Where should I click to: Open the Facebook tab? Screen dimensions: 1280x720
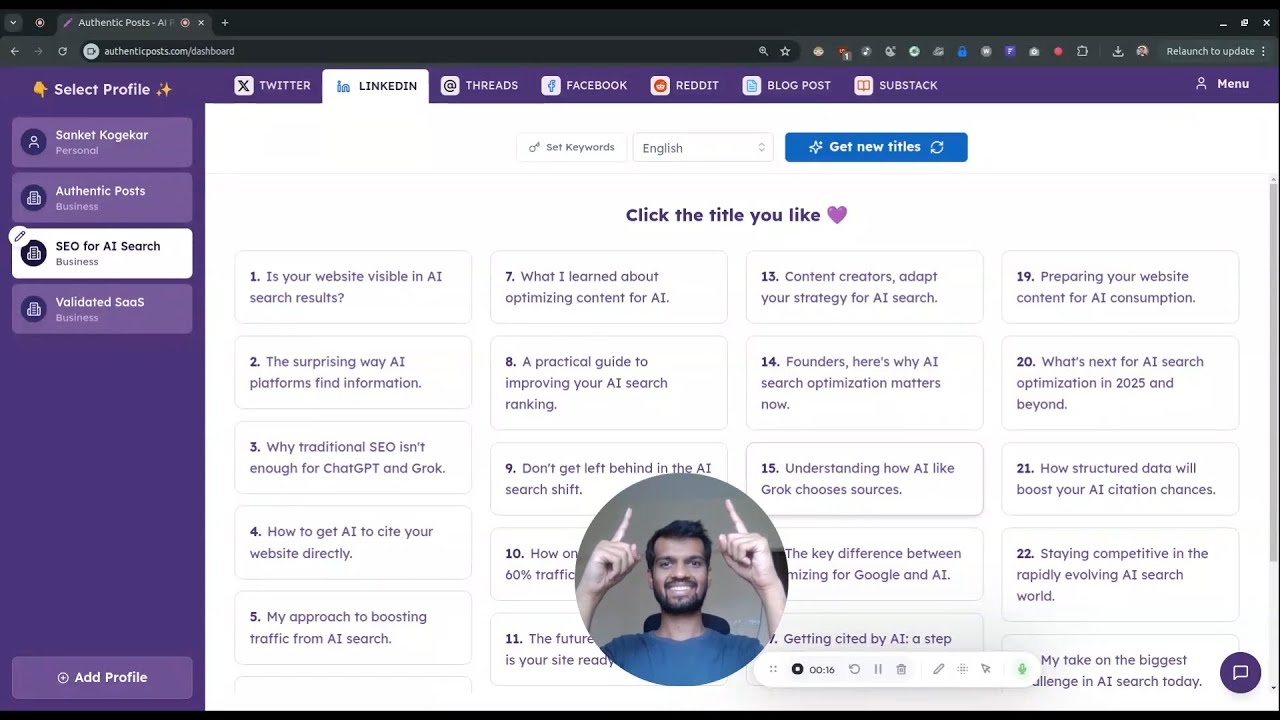(584, 85)
